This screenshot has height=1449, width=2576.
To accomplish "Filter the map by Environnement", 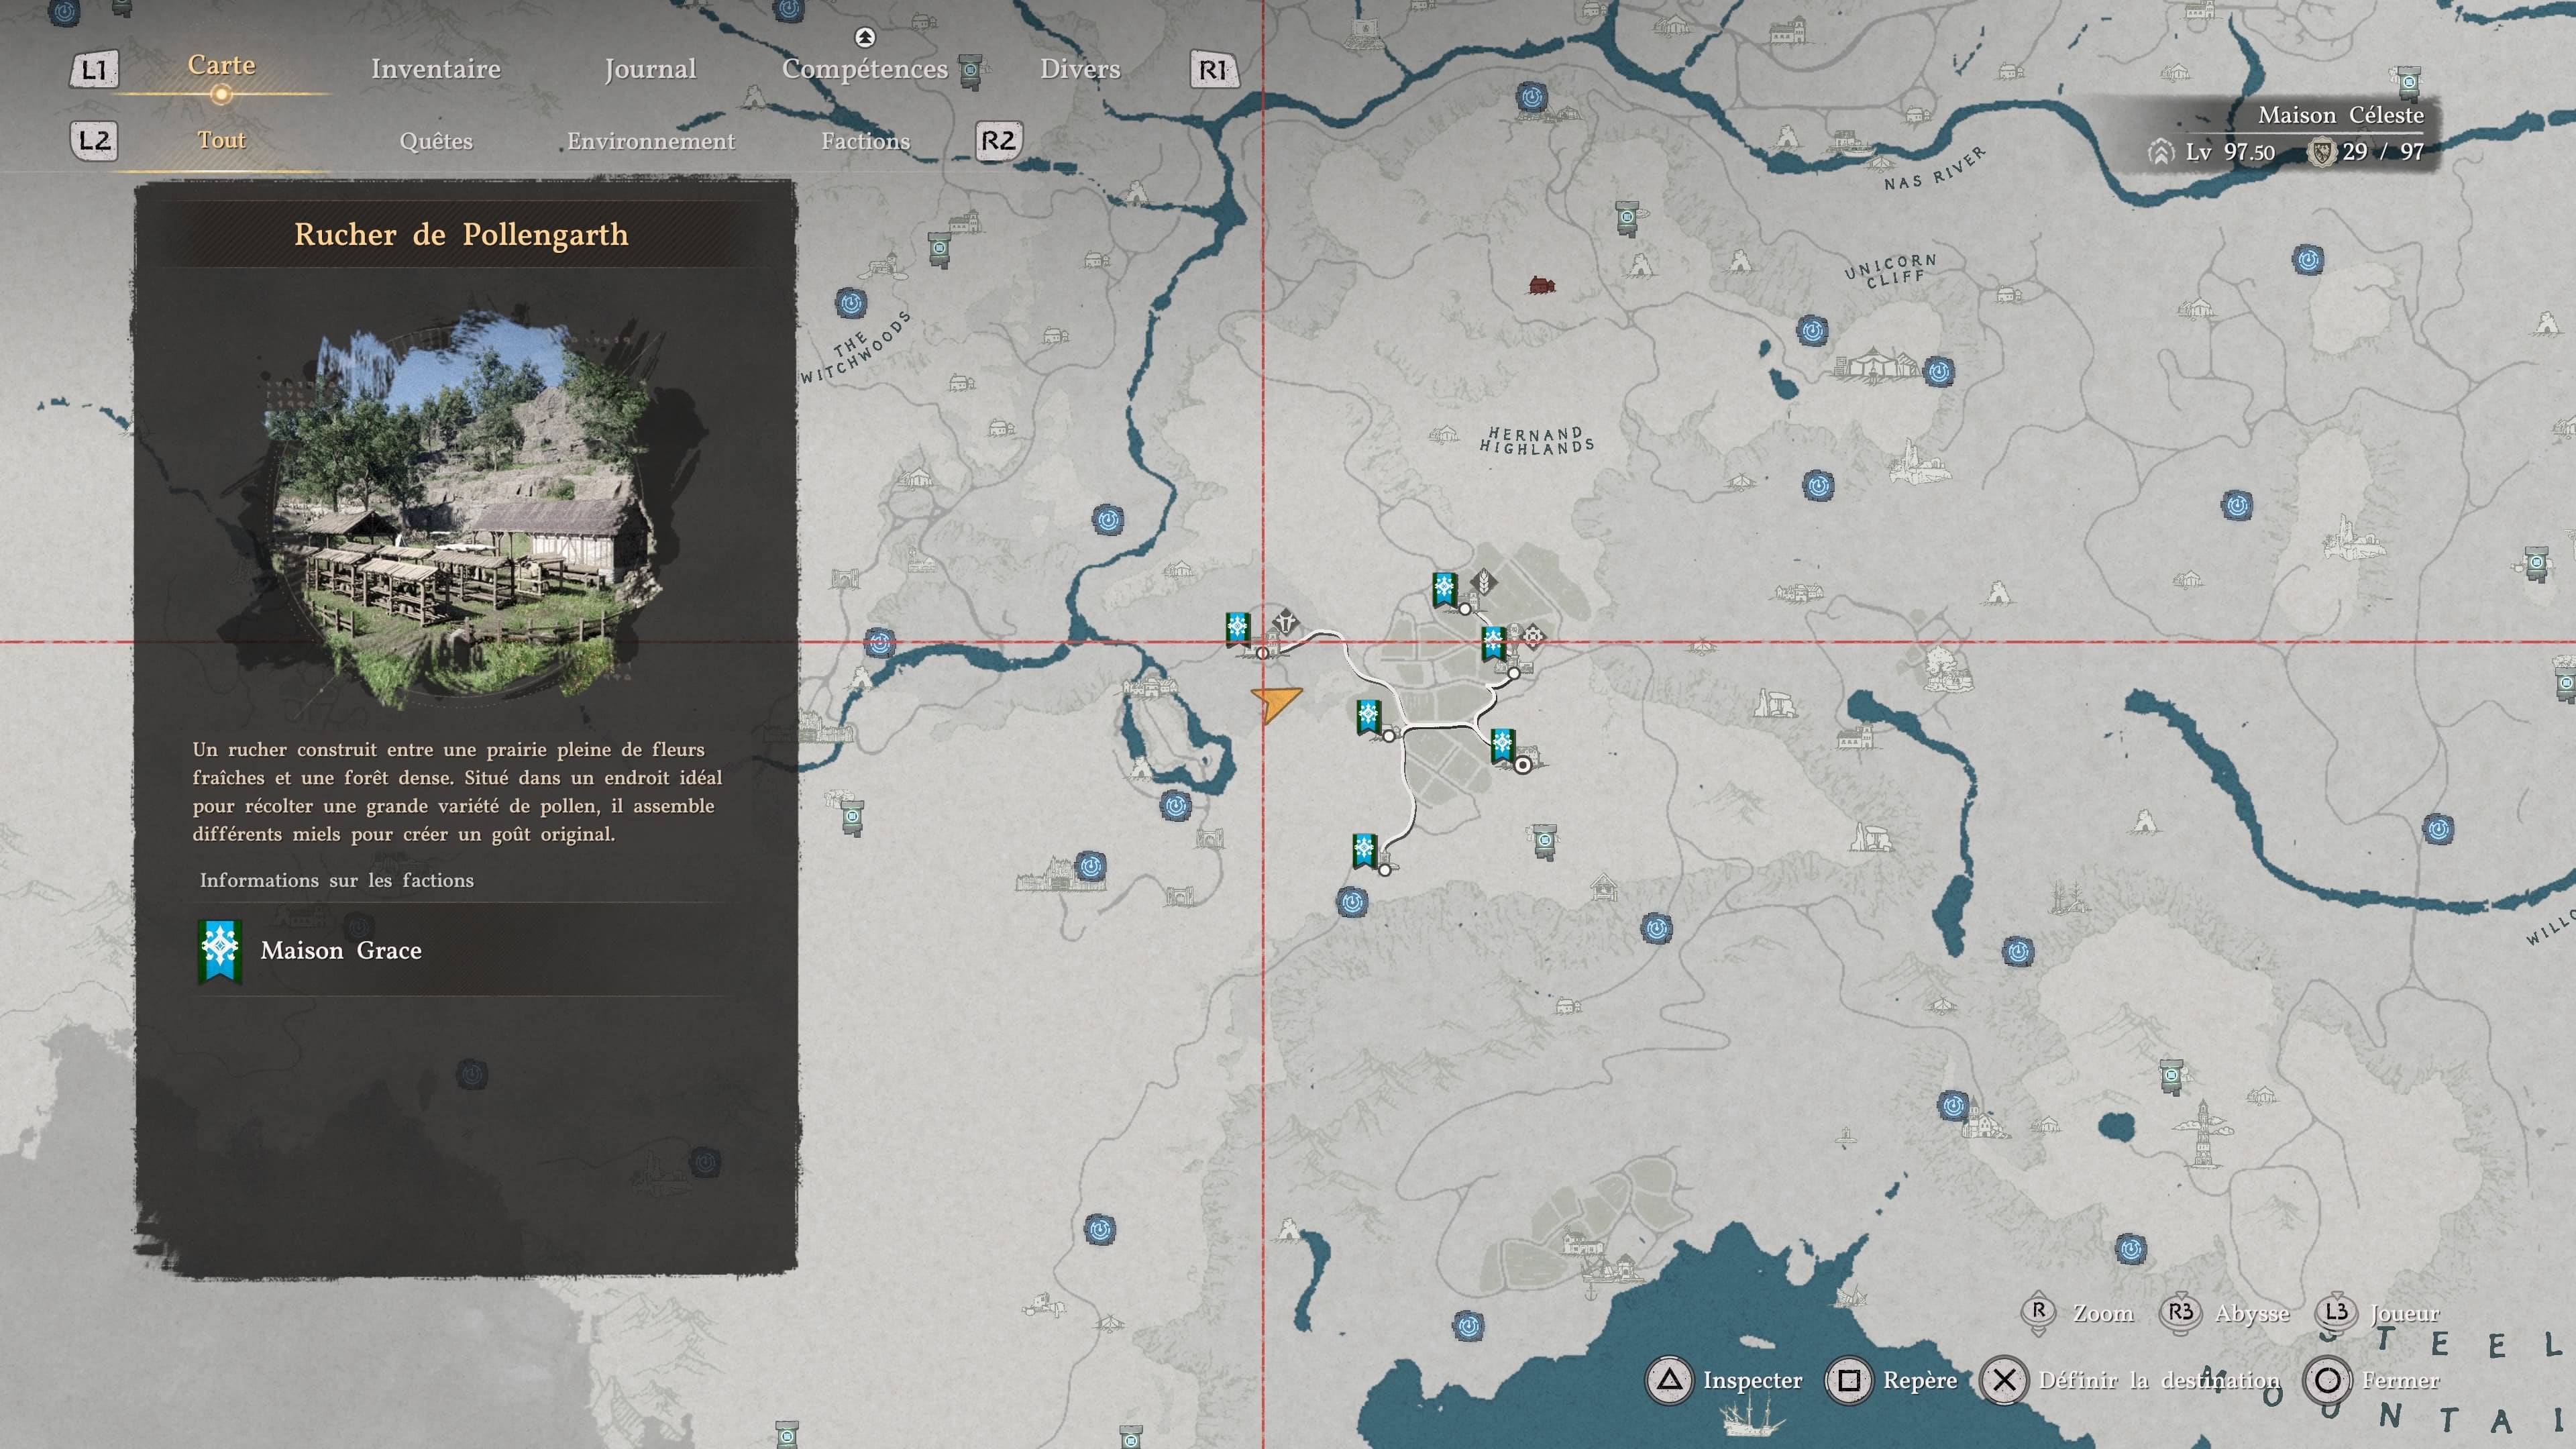I will [x=651, y=141].
